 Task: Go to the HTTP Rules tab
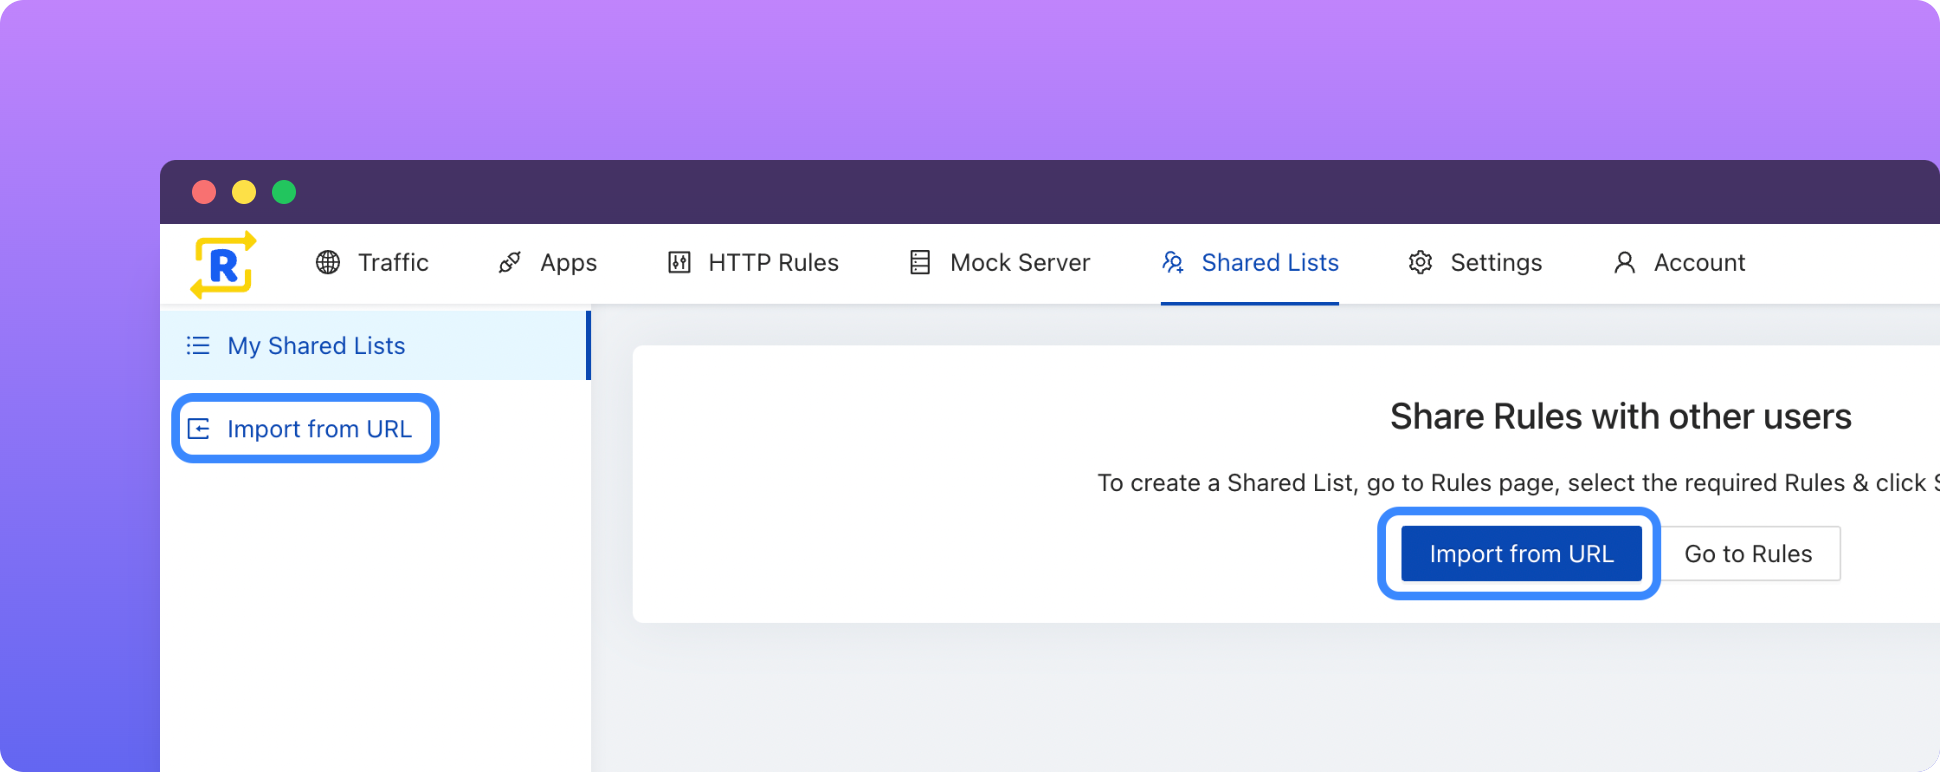point(753,262)
